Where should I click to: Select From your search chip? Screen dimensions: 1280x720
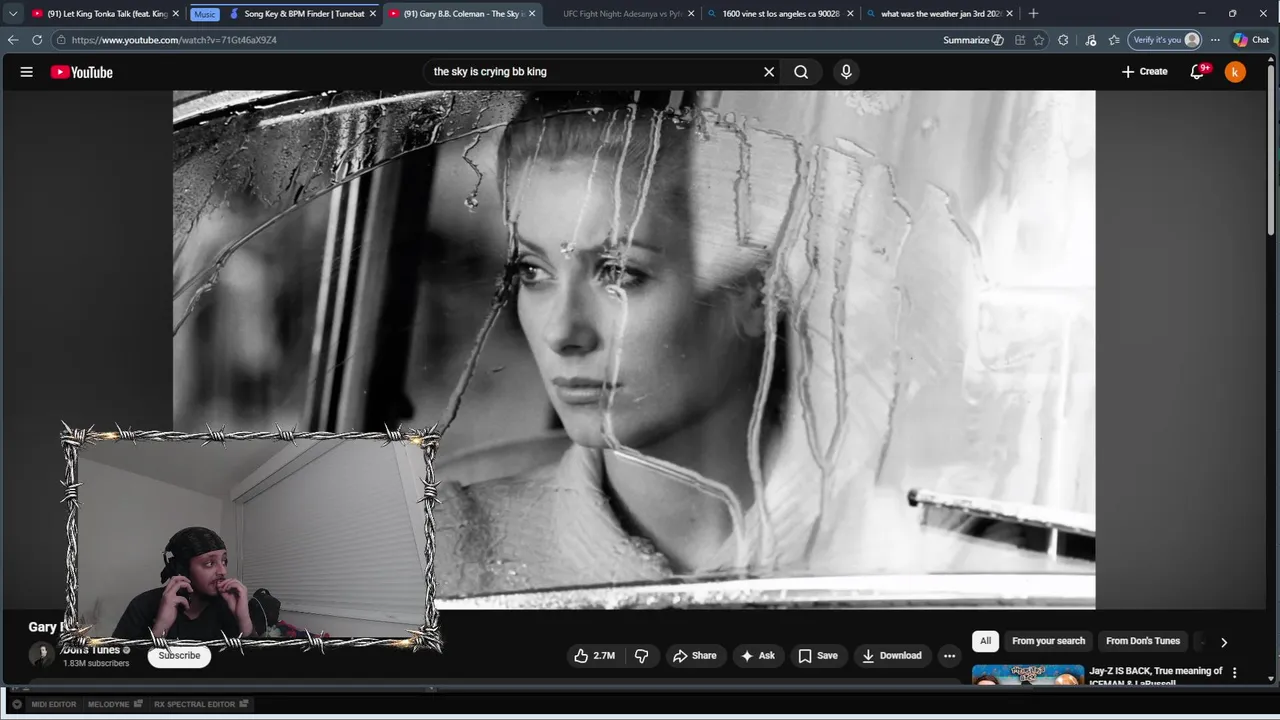[x=1048, y=641]
